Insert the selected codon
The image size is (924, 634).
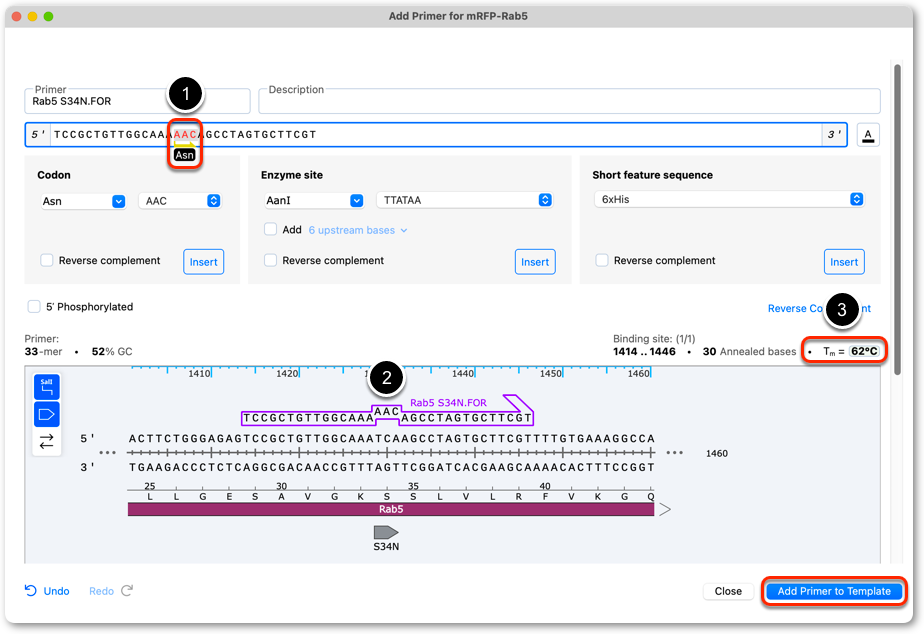pyautogui.click(x=203, y=262)
